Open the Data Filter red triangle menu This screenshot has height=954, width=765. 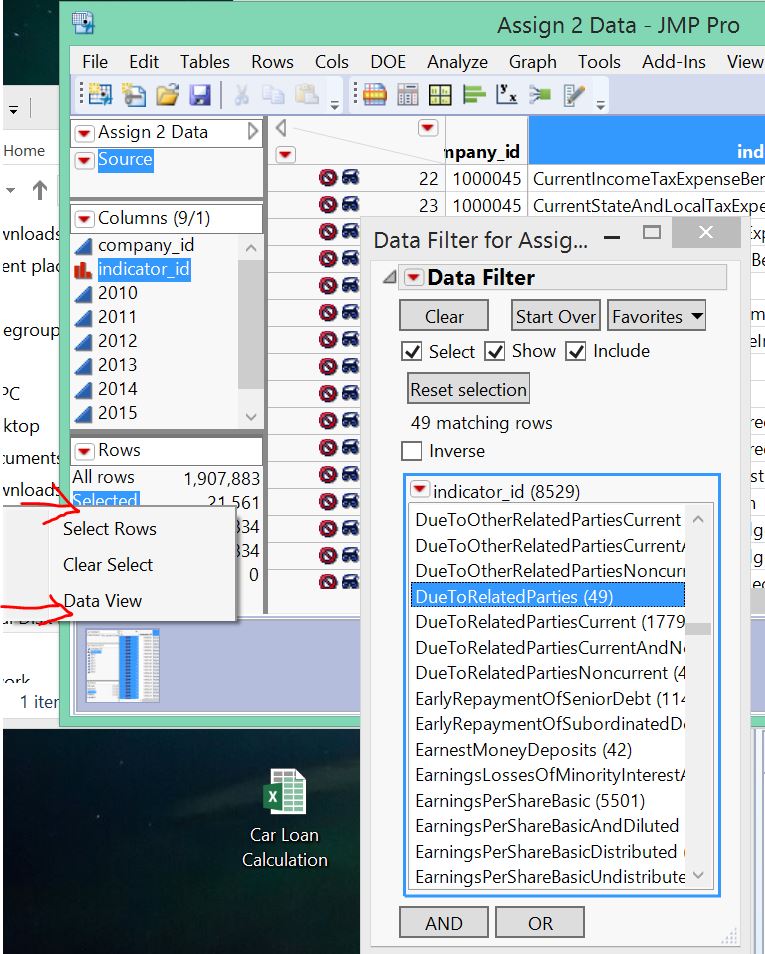[x=414, y=278]
